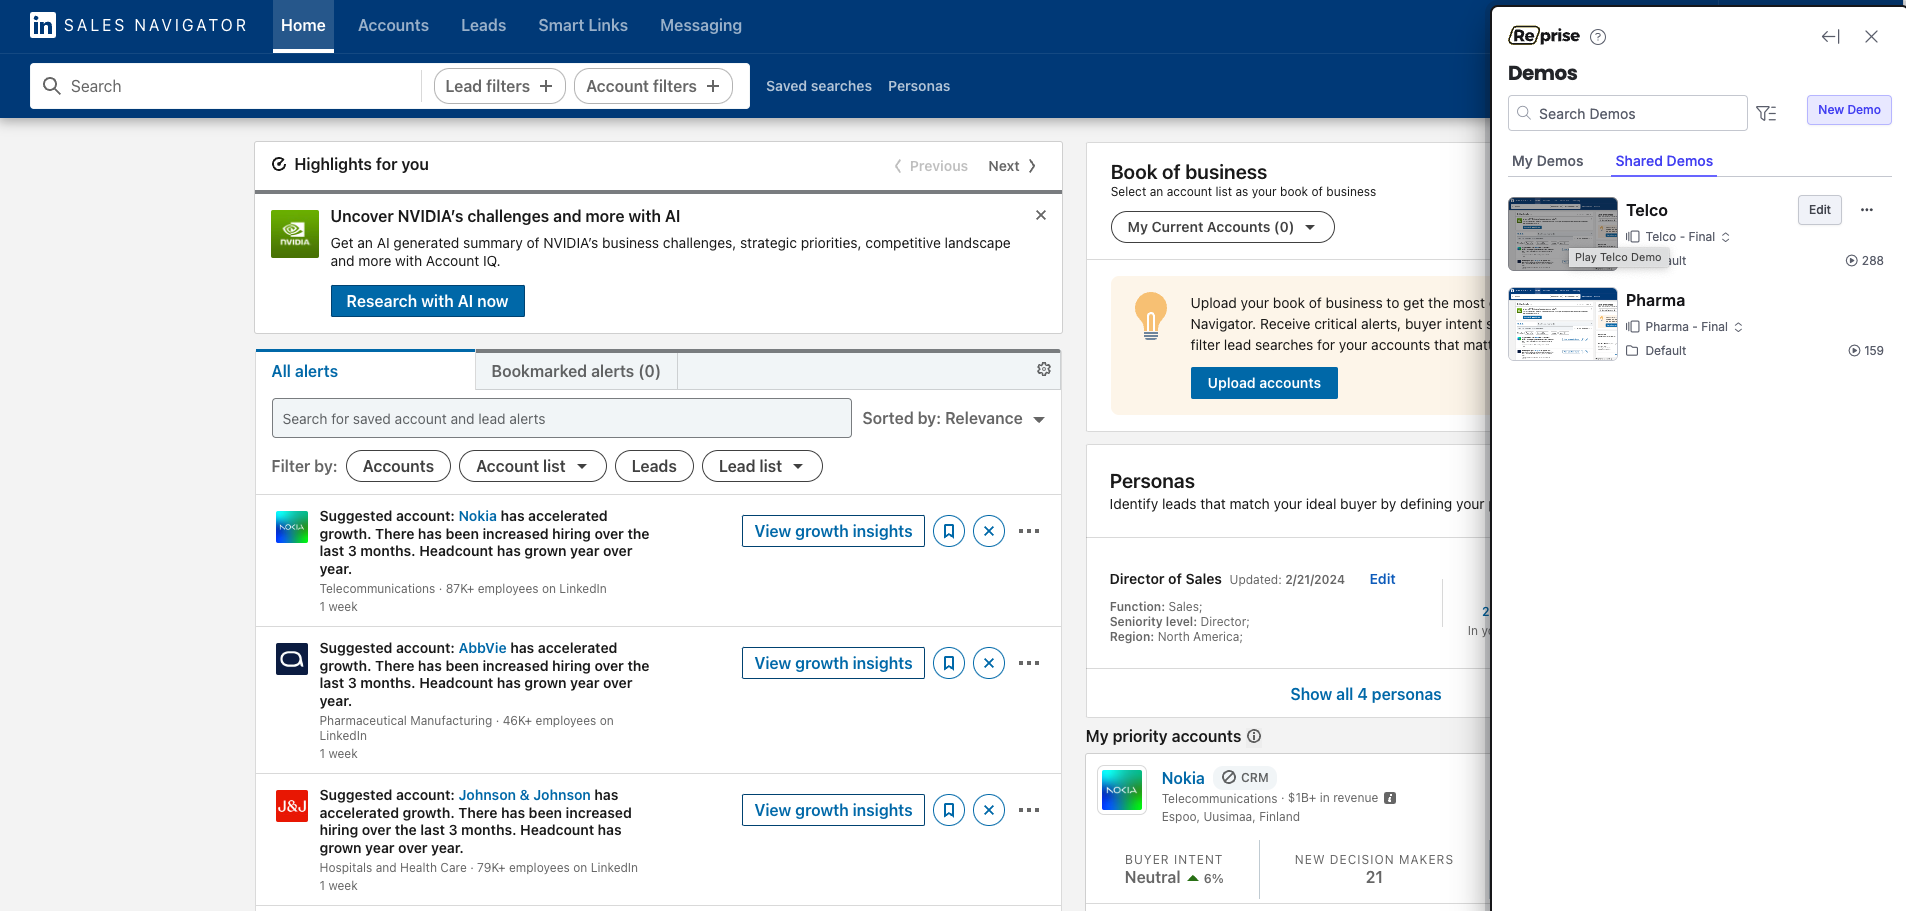Click the Reprise help question mark icon
The width and height of the screenshot is (1906, 911).
click(1597, 37)
